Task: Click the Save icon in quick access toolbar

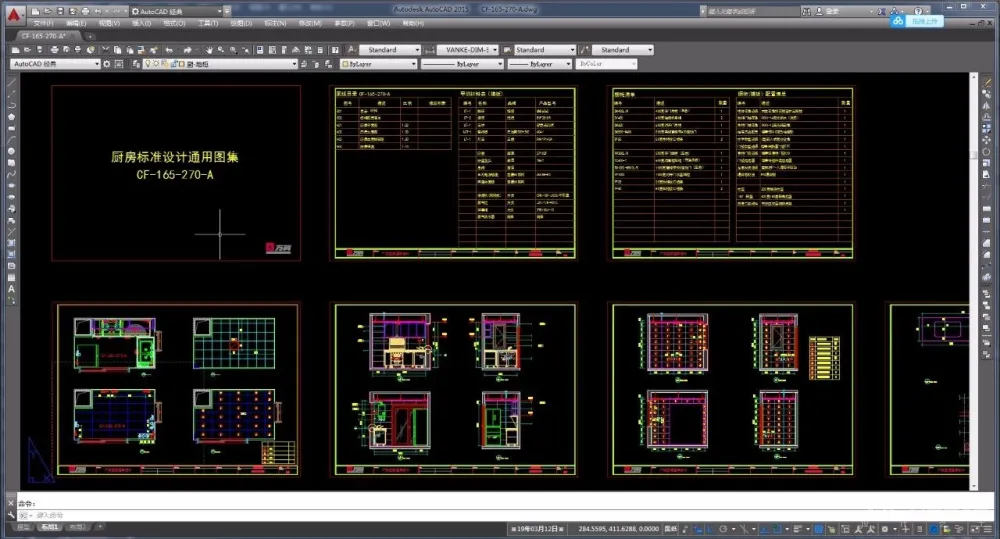Action: point(60,10)
